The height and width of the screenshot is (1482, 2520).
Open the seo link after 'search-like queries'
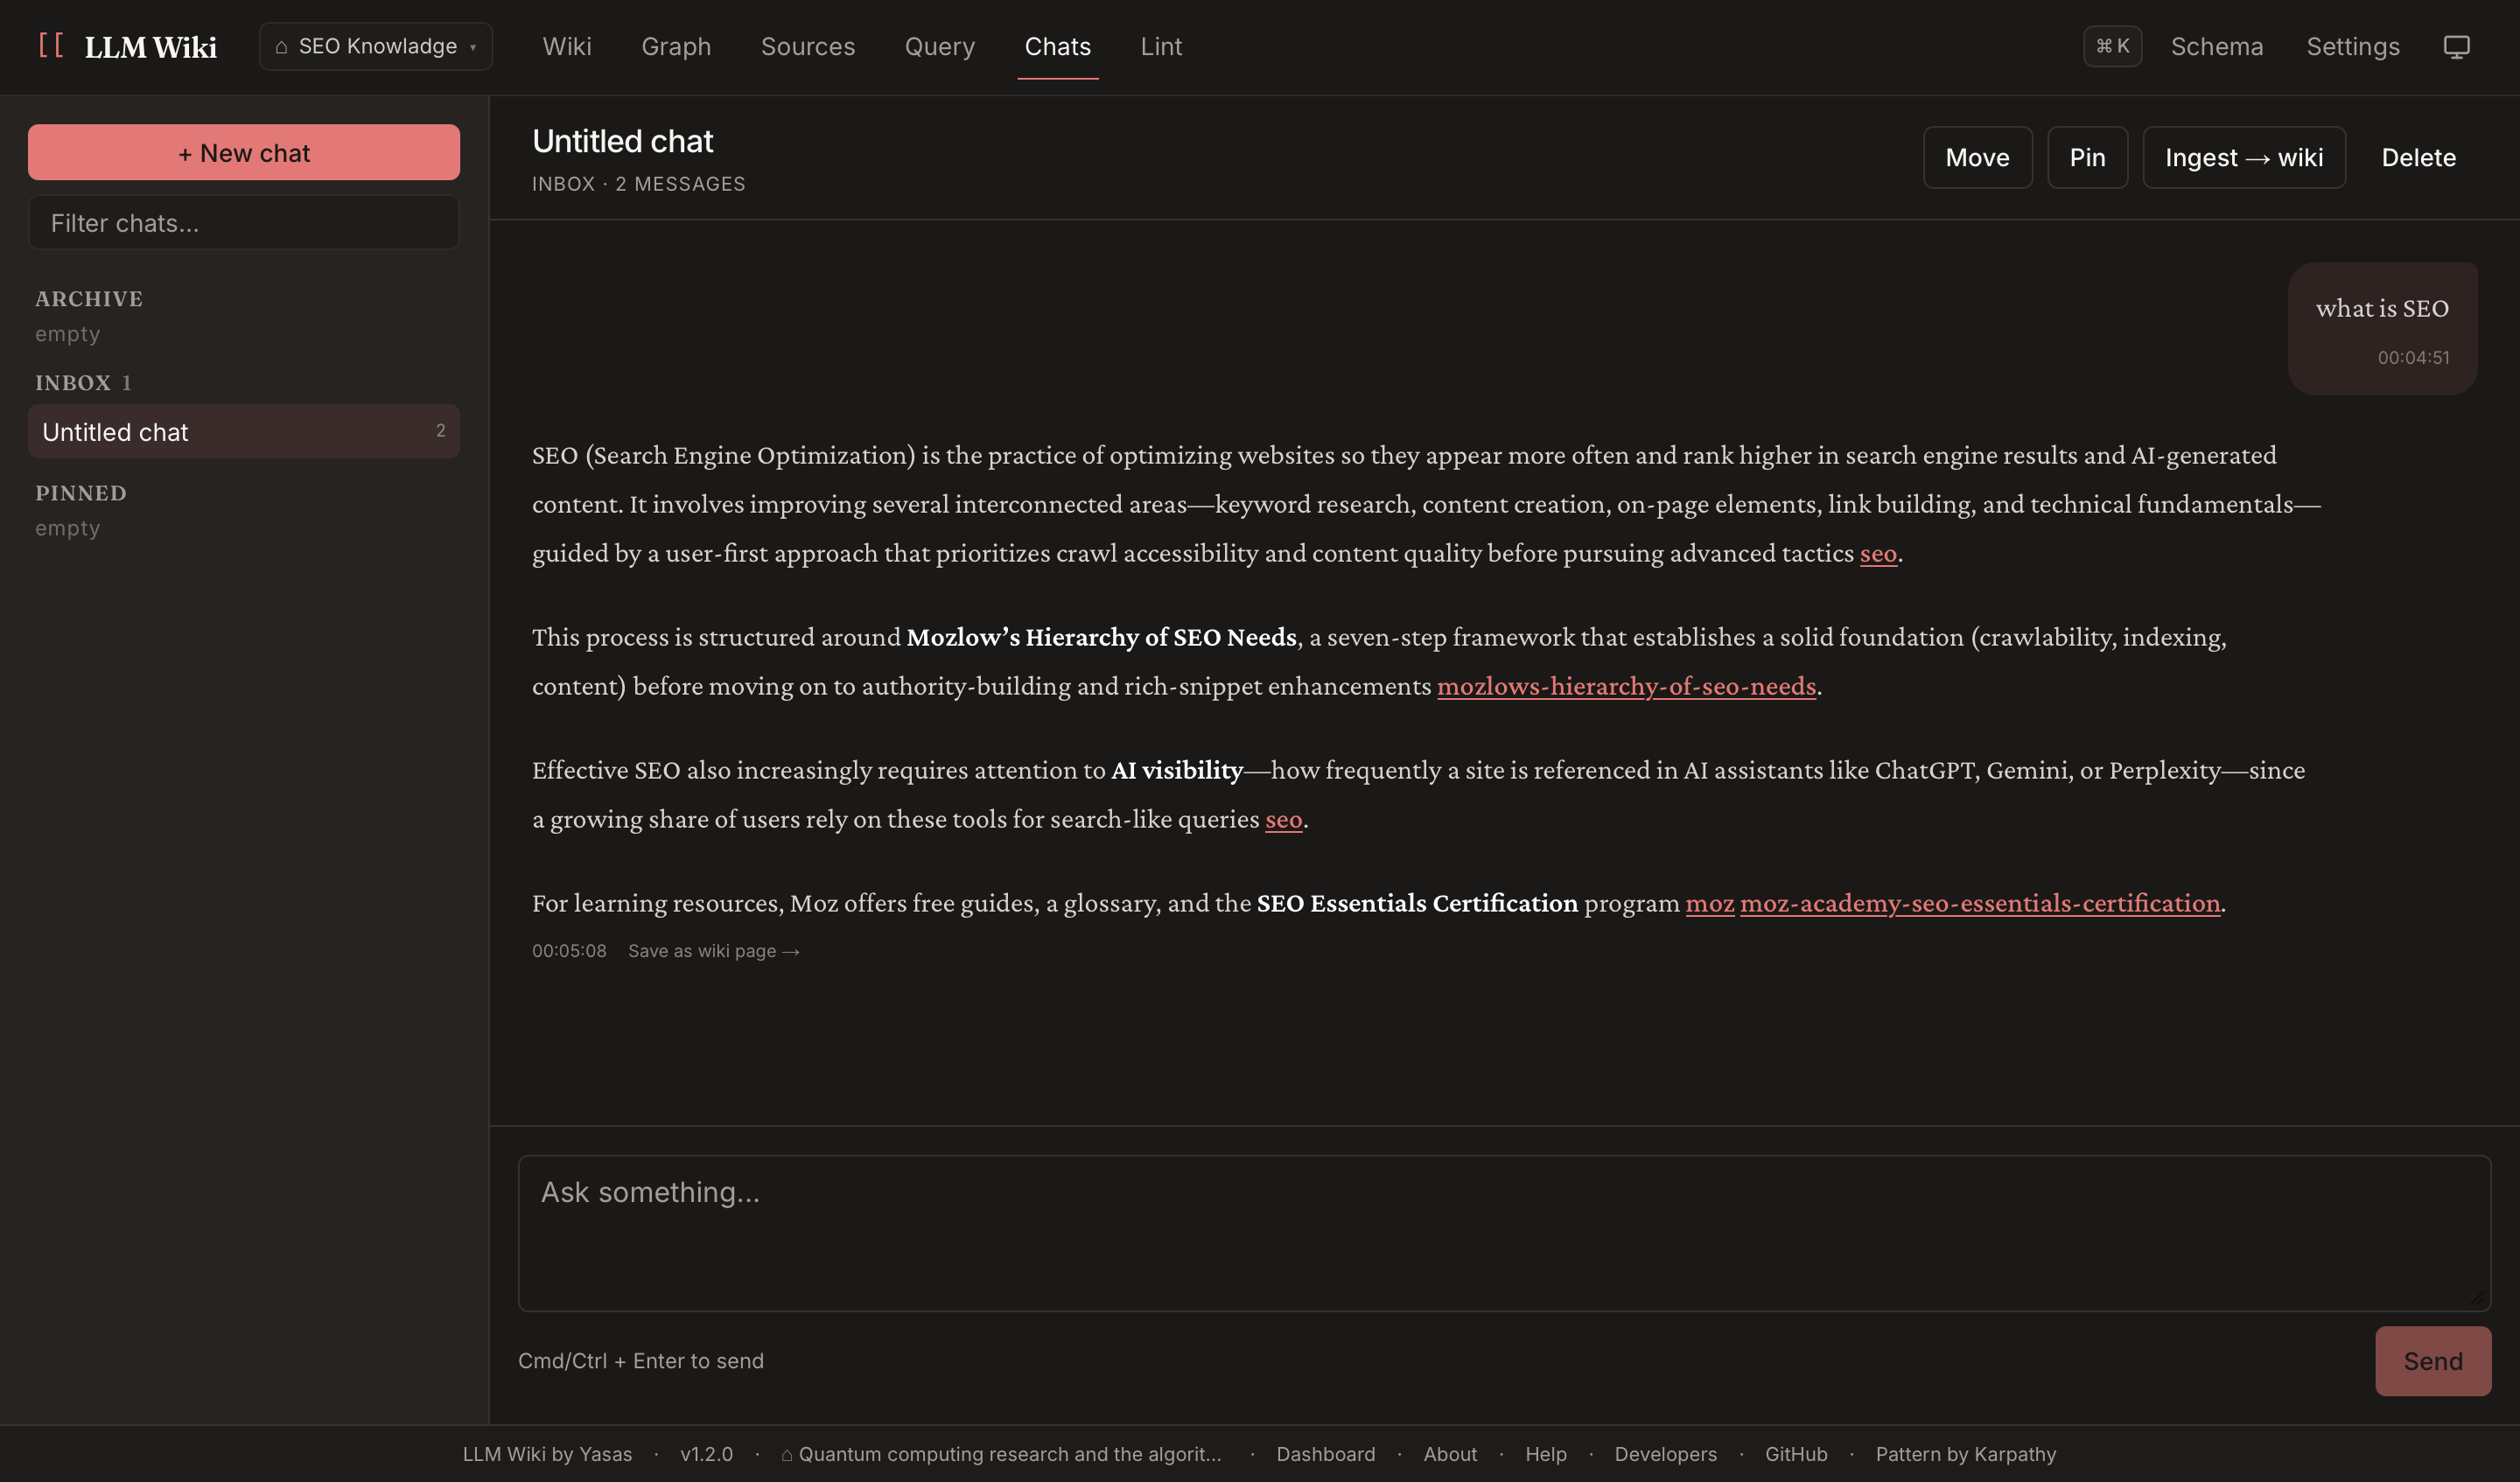point(1284,819)
